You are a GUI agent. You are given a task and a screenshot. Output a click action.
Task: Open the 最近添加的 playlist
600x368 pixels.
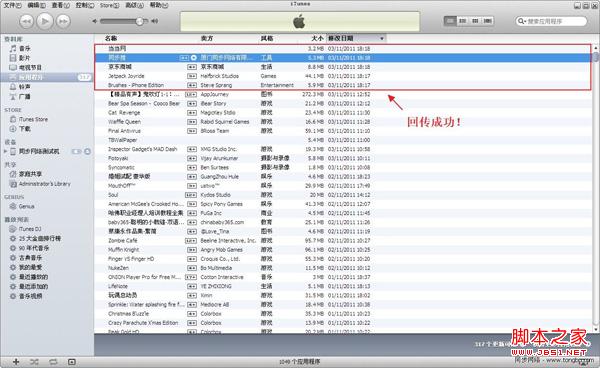33,286
